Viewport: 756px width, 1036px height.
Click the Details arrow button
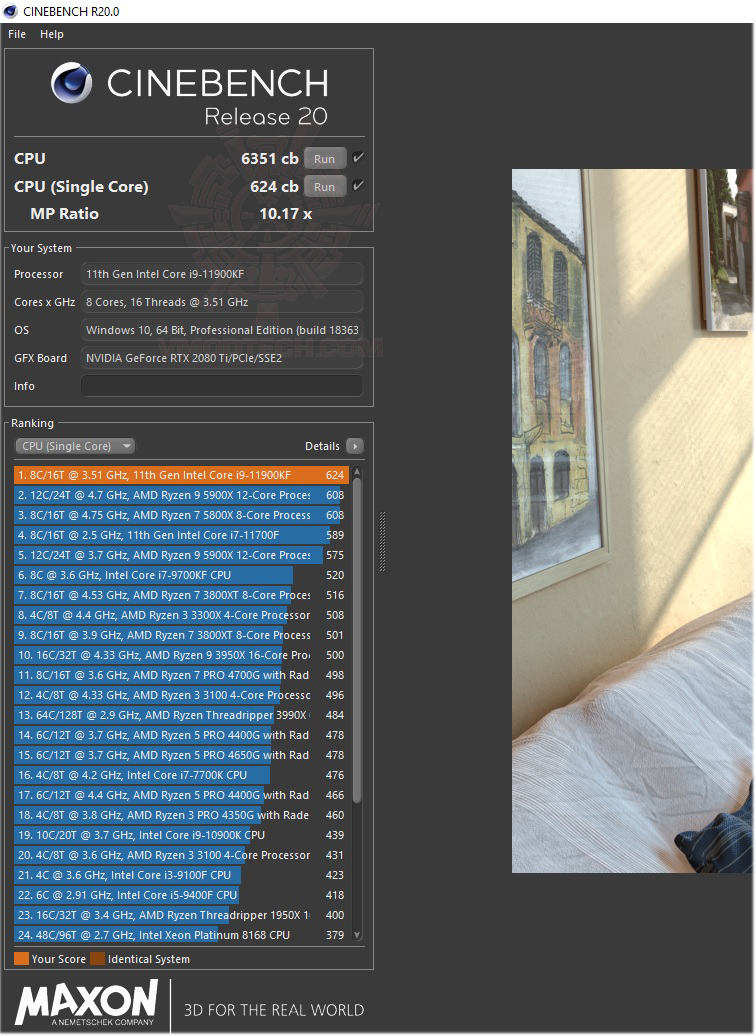click(355, 446)
